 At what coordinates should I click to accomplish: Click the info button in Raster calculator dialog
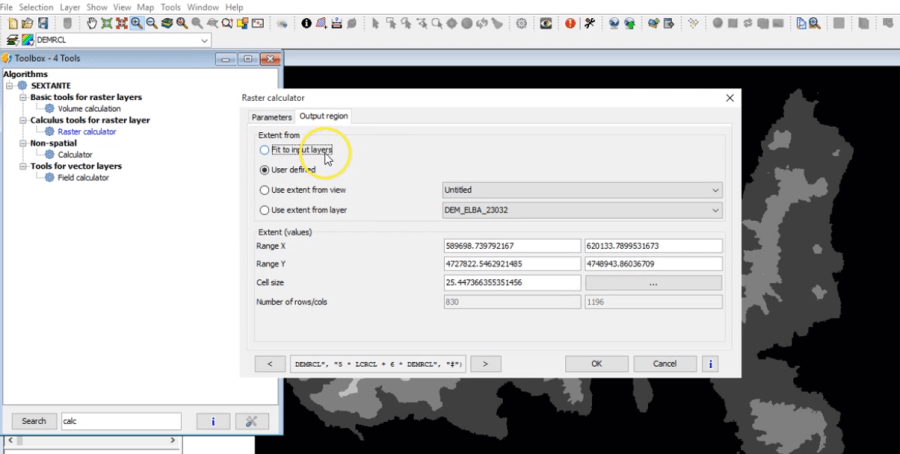(x=710, y=364)
